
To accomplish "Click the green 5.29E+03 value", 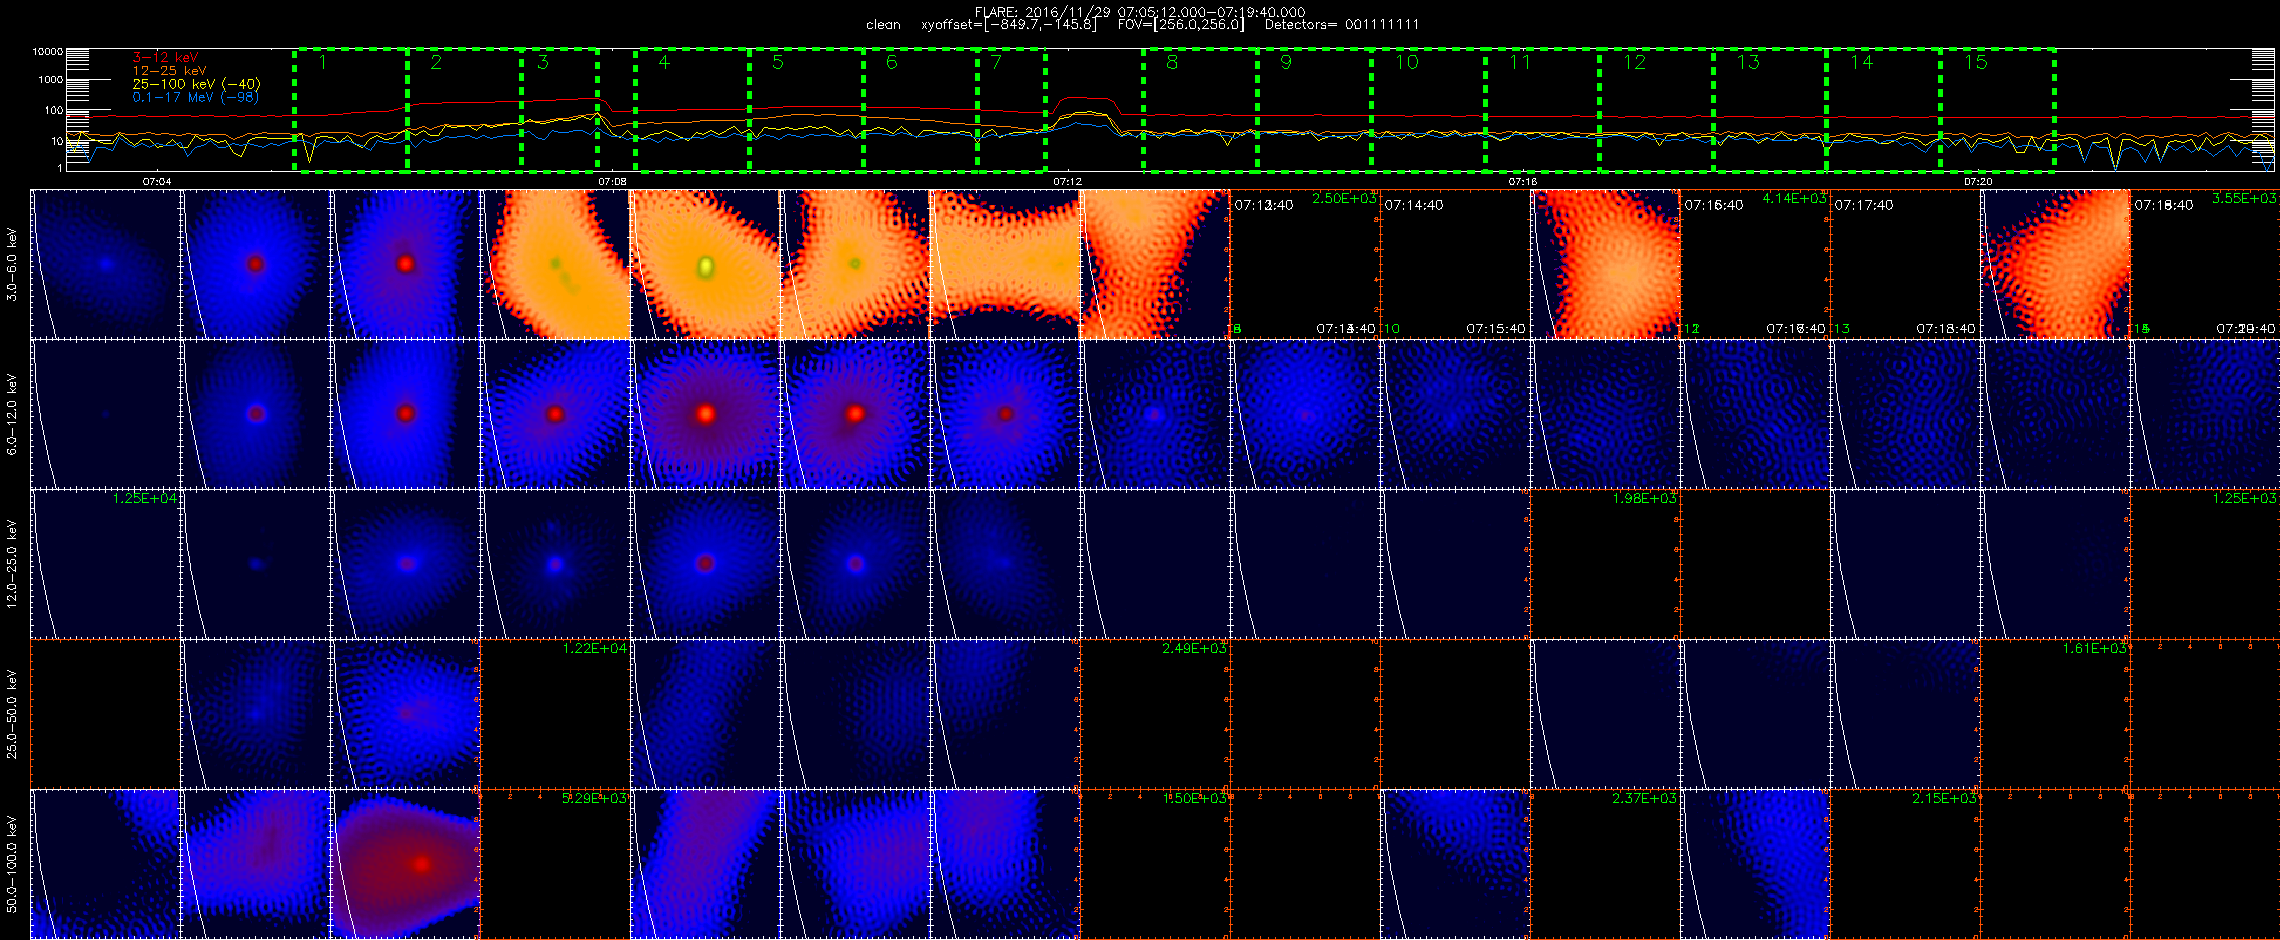I will click(595, 798).
